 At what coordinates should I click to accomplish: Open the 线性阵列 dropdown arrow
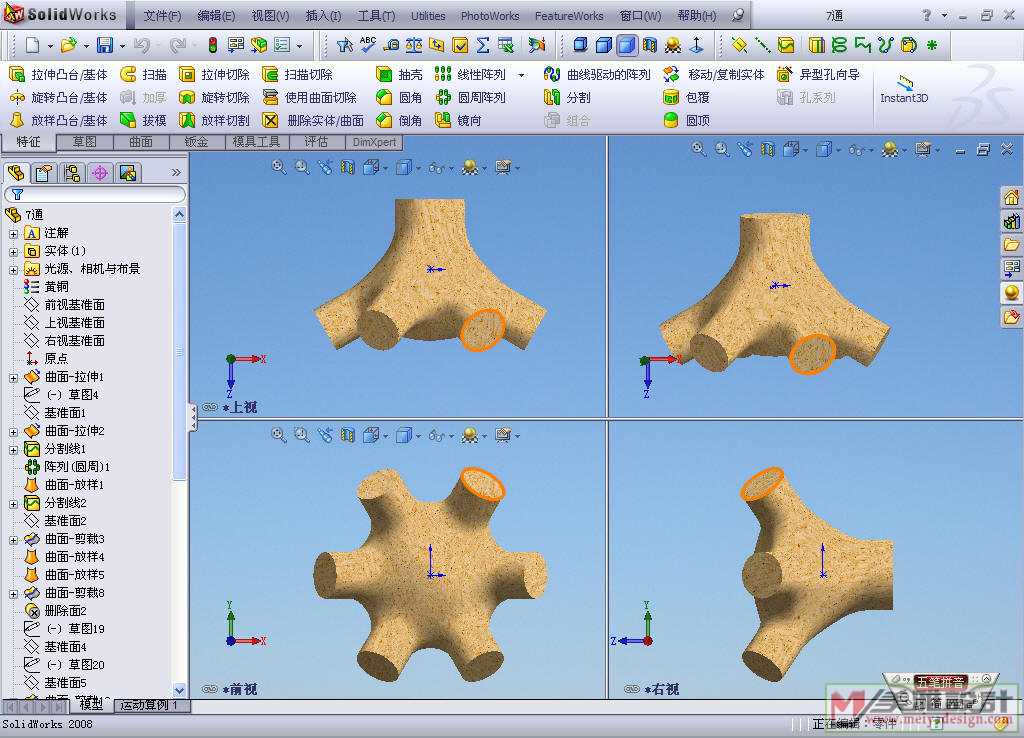pos(521,75)
